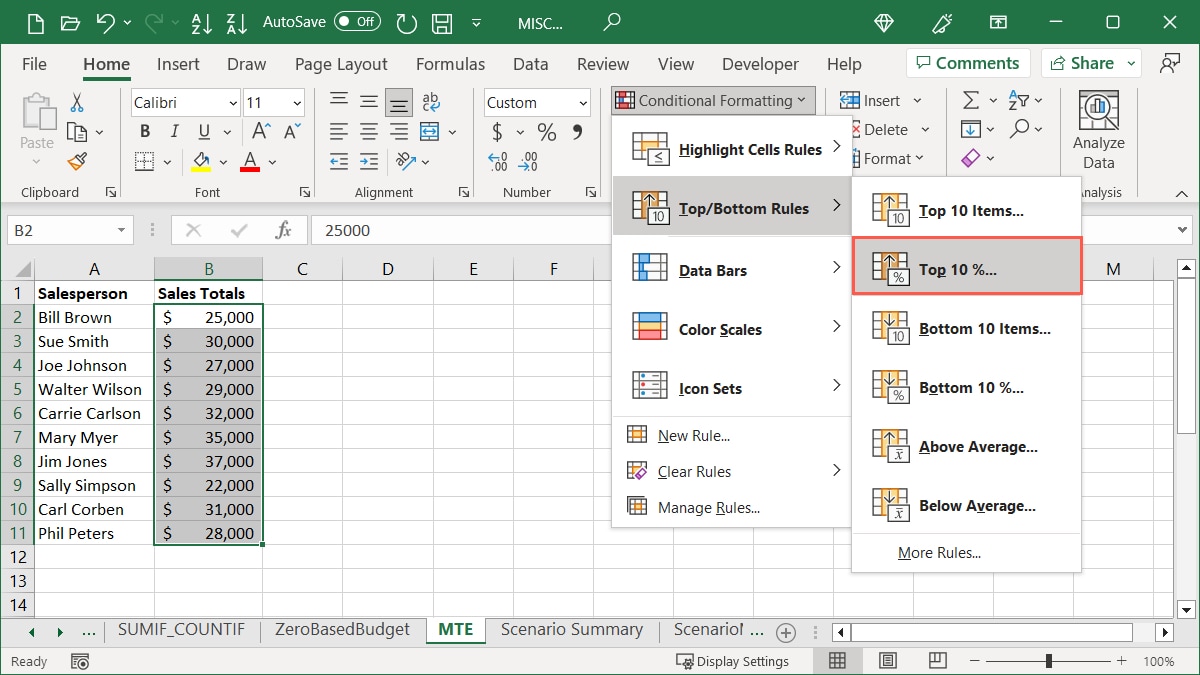Open the Analyze Data tool

(x=1098, y=130)
